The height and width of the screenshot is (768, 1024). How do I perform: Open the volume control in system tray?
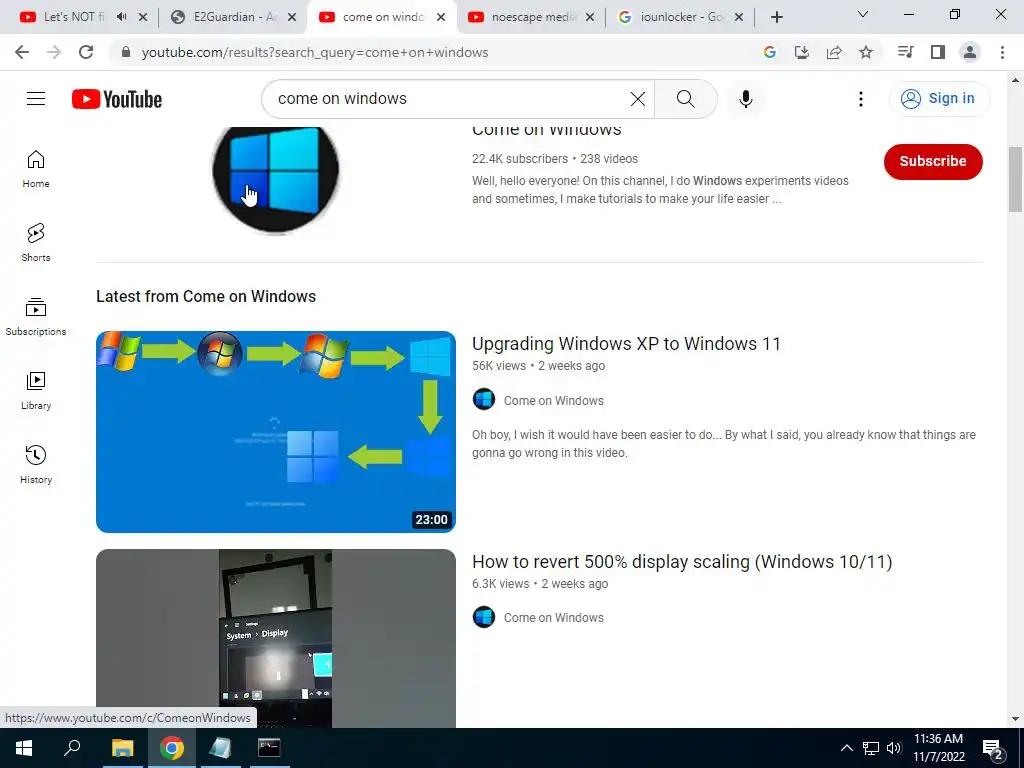click(x=894, y=748)
